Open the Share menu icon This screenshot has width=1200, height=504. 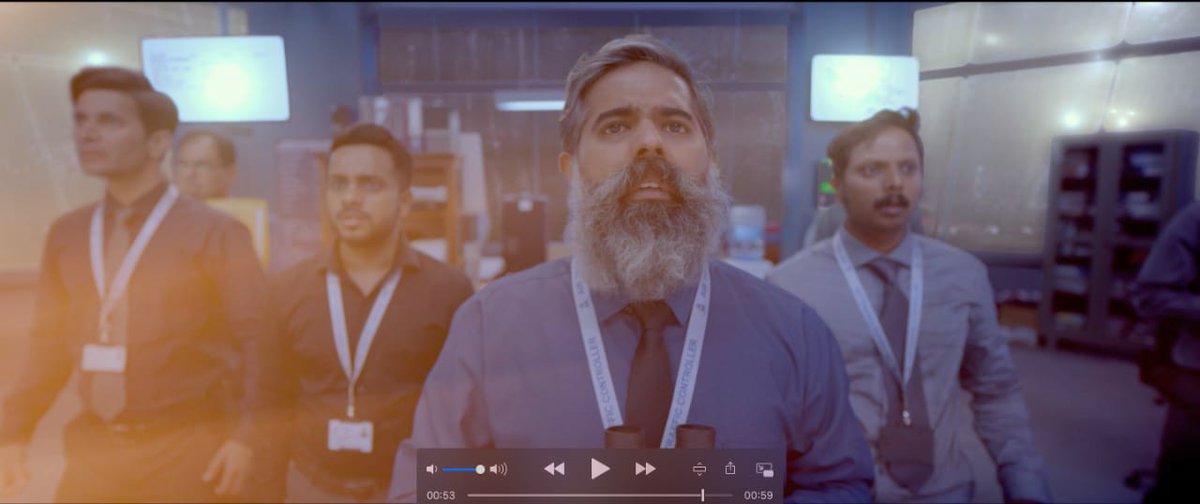(730, 468)
